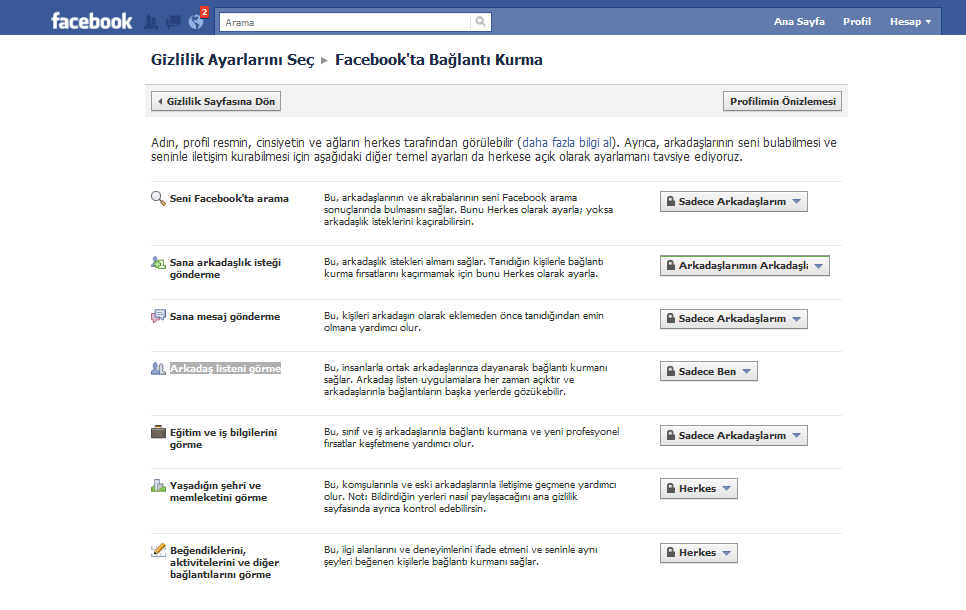Click the 'Sana mesaj gönderme' label
Screen dimensions: 966x610
(225, 316)
